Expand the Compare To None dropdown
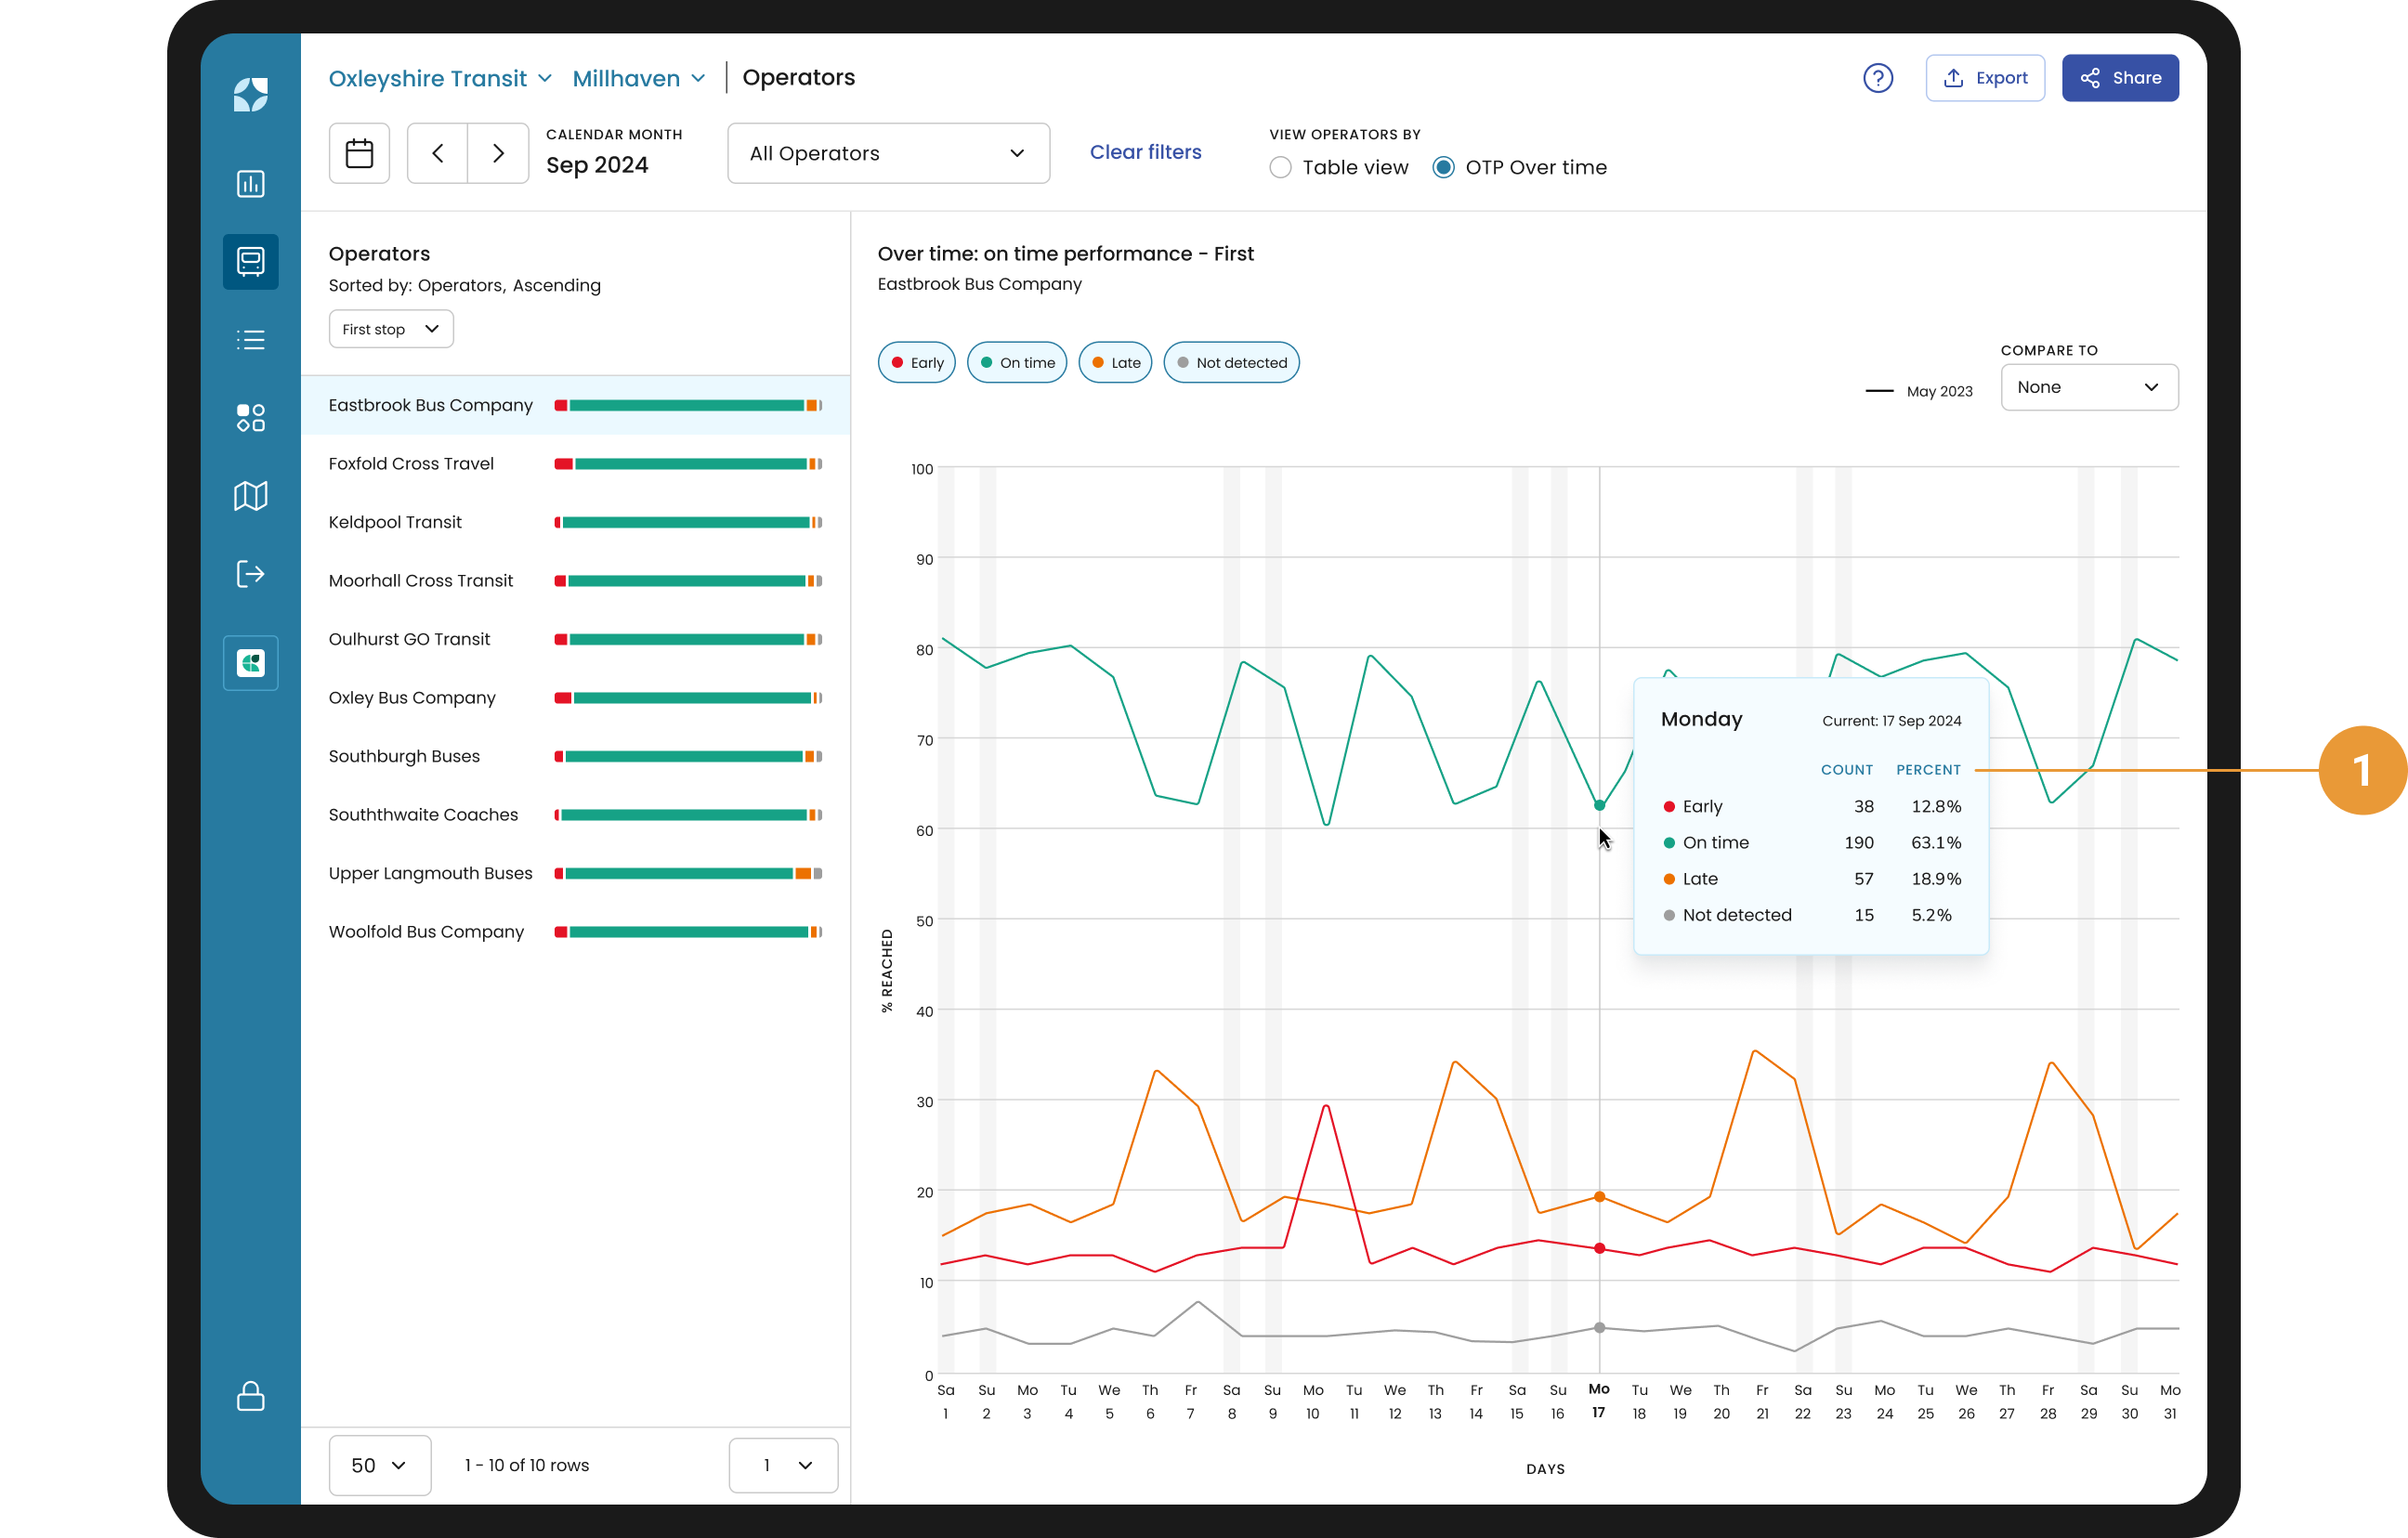The image size is (2408, 1538). [x=2088, y=387]
